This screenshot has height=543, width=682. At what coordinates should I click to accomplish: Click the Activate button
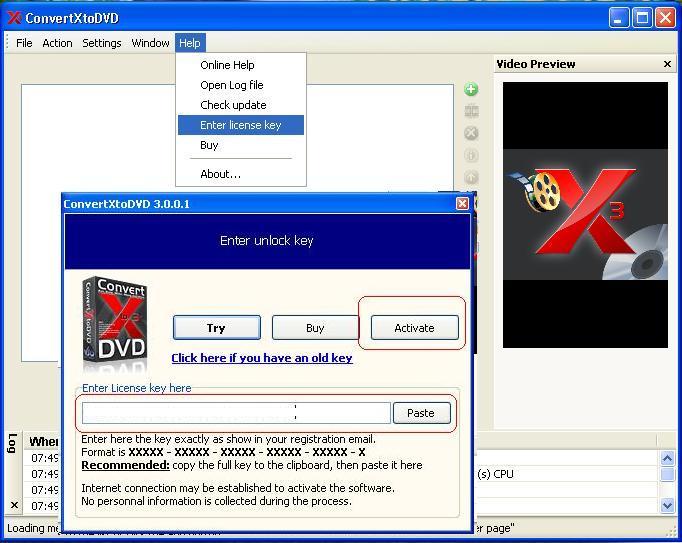pyautogui.click(x=415, y=328)
